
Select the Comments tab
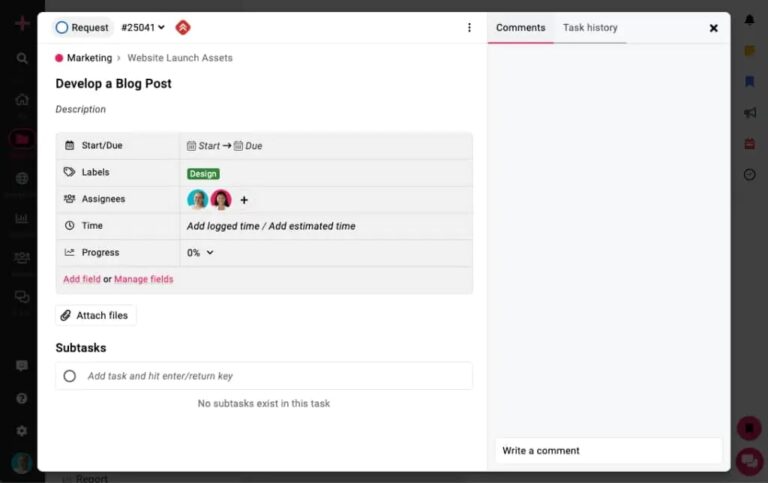[x=520, y=28]
